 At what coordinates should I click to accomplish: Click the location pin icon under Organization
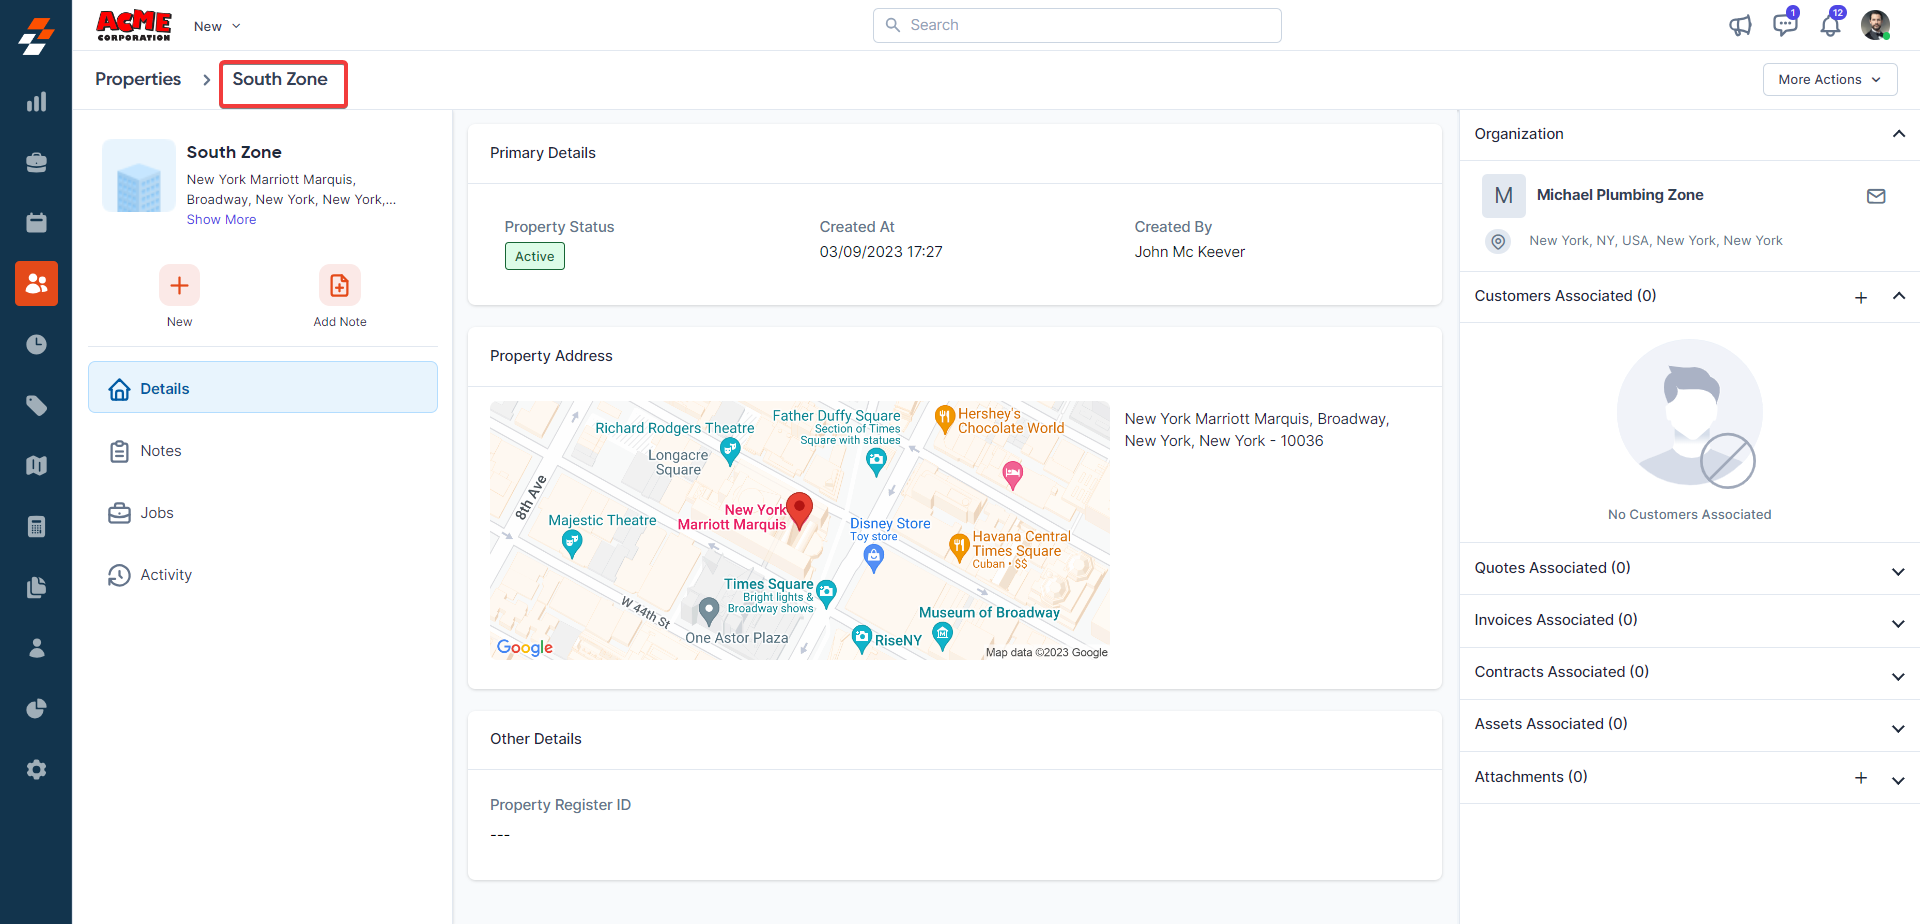pyautogui.click(x=1498, y=241)
